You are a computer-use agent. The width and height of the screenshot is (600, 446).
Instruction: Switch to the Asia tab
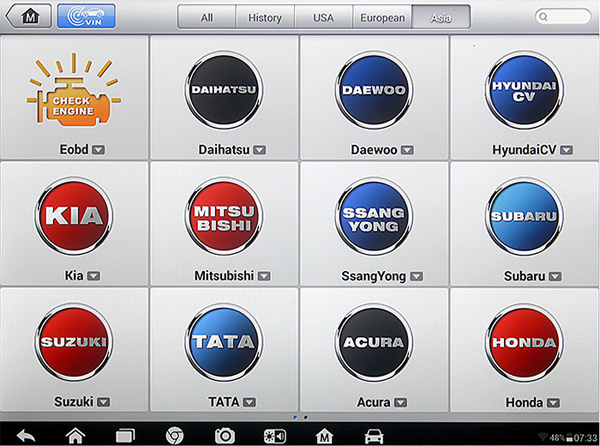pyautogui.click(x=441, y=17)
